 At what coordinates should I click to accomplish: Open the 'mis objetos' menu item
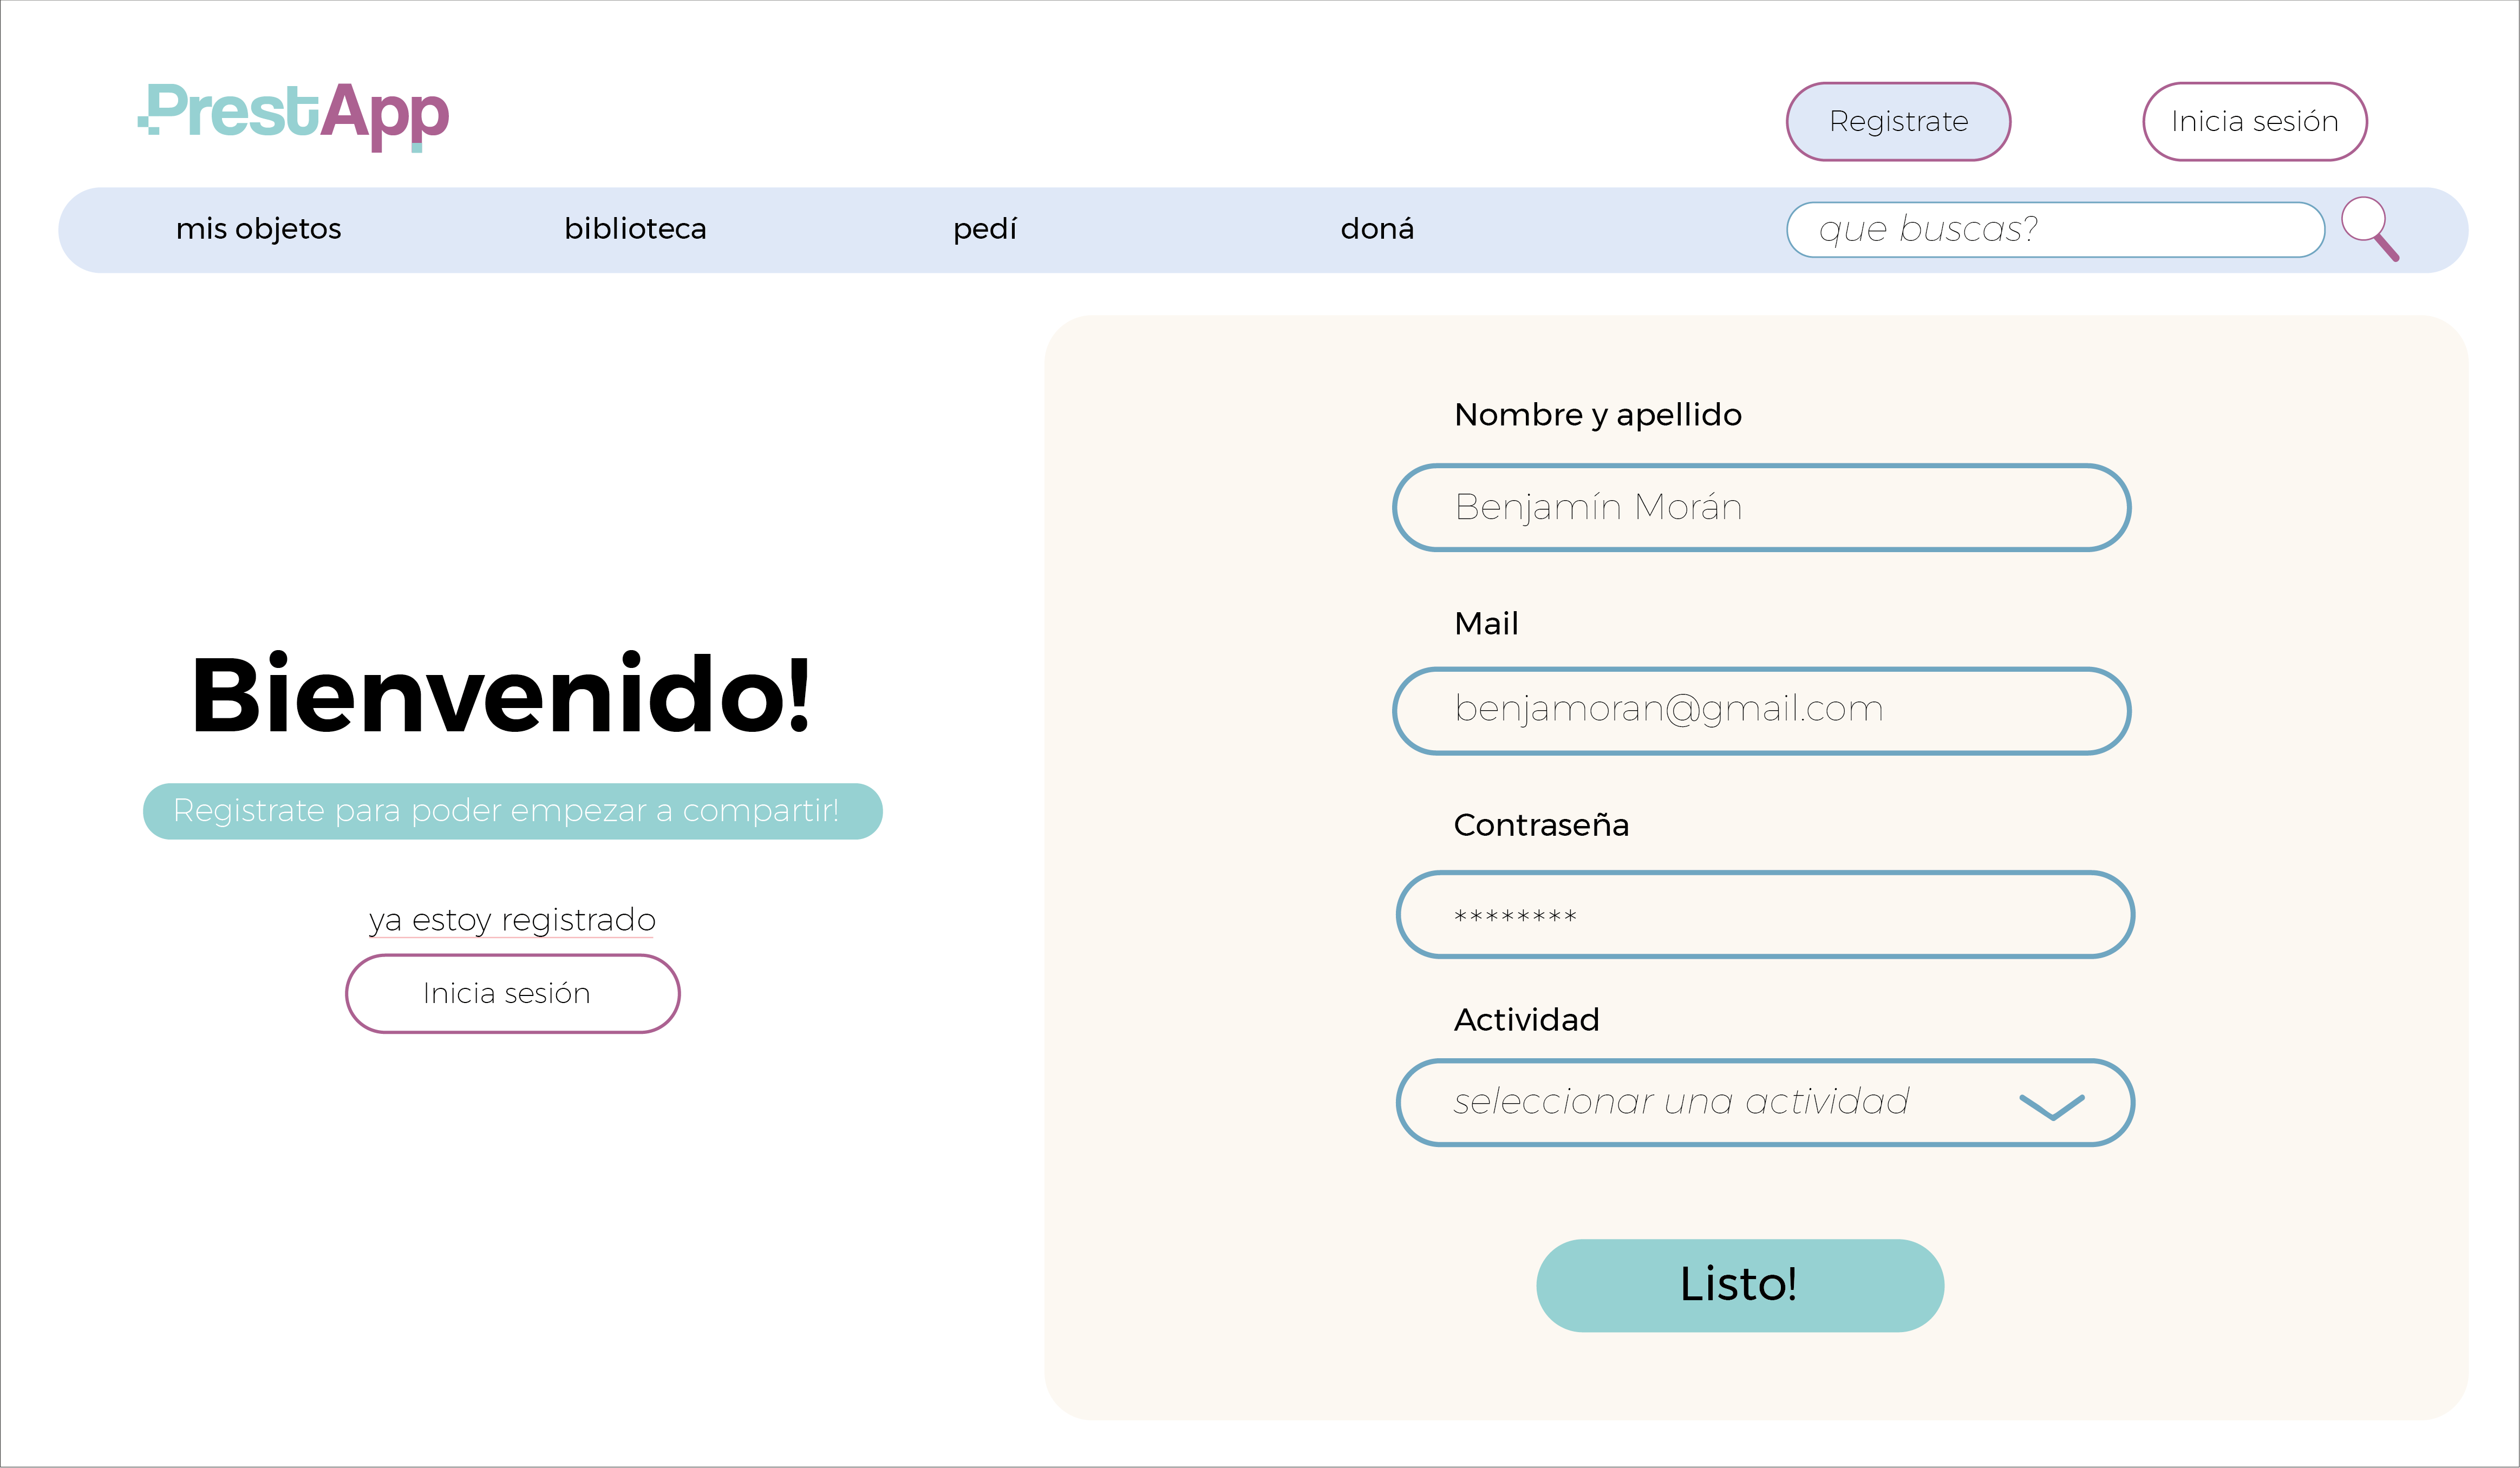click(x=258, y=229)
